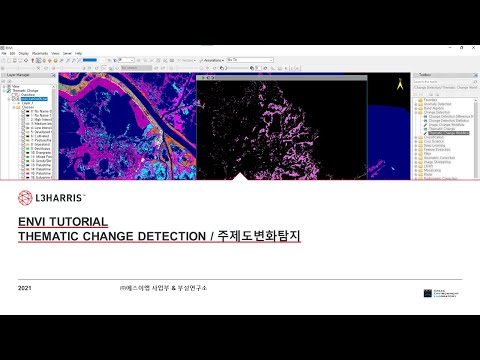480x360 pixels.
Task: Expand the Anomaly Detection folder
Action: point(416,104)
